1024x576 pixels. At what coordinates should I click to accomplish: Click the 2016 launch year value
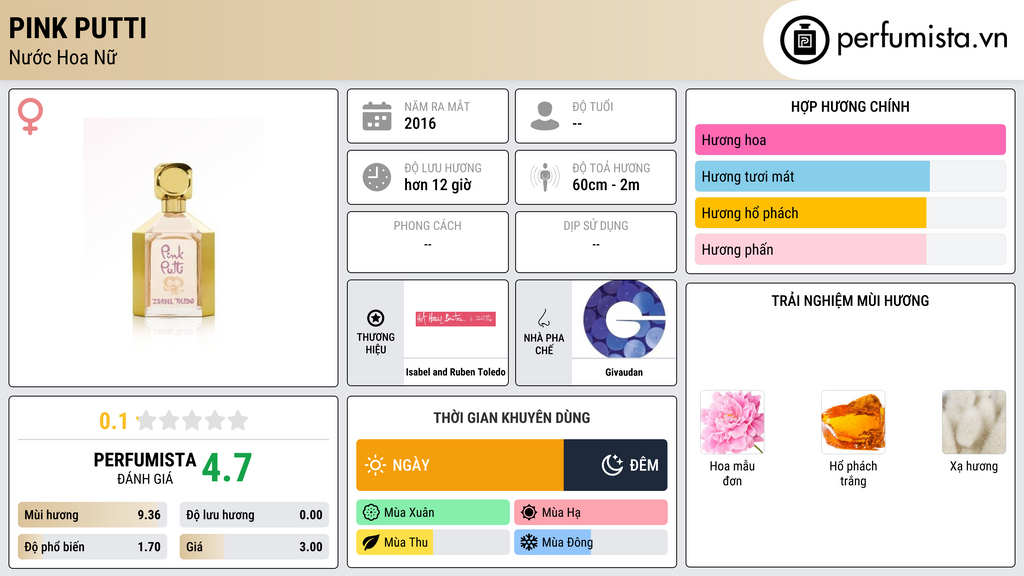pyautogui.click(x=420, y=123)
